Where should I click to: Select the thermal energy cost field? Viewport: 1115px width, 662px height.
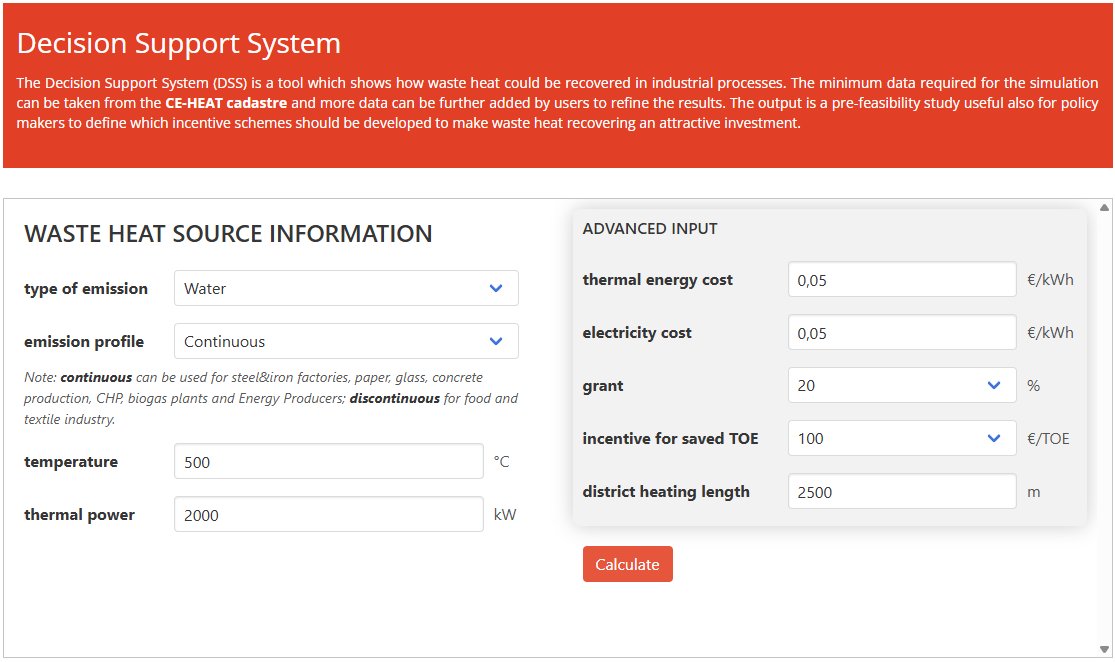tap(900, 279)
